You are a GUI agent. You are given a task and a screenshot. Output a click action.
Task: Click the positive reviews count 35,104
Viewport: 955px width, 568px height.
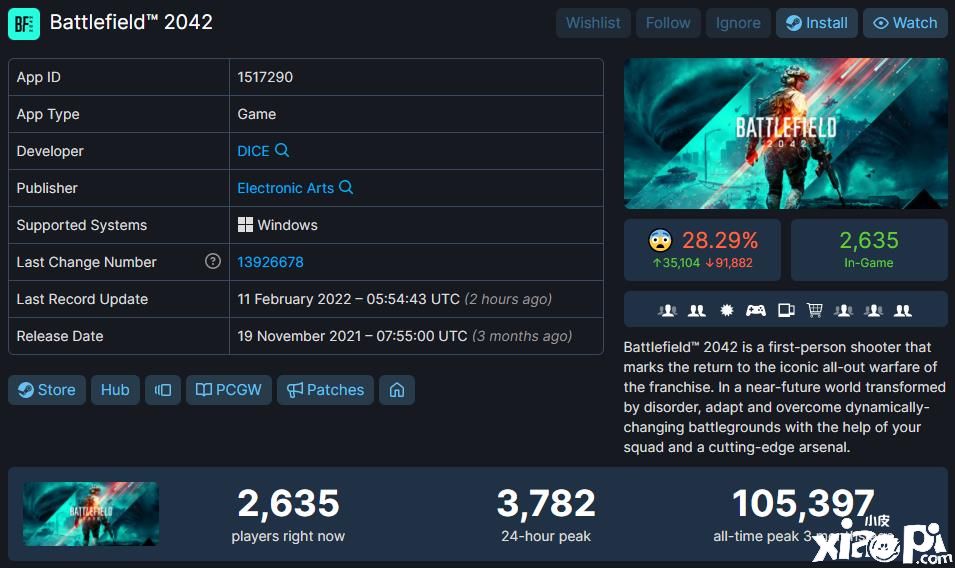(x=676, y=263)
